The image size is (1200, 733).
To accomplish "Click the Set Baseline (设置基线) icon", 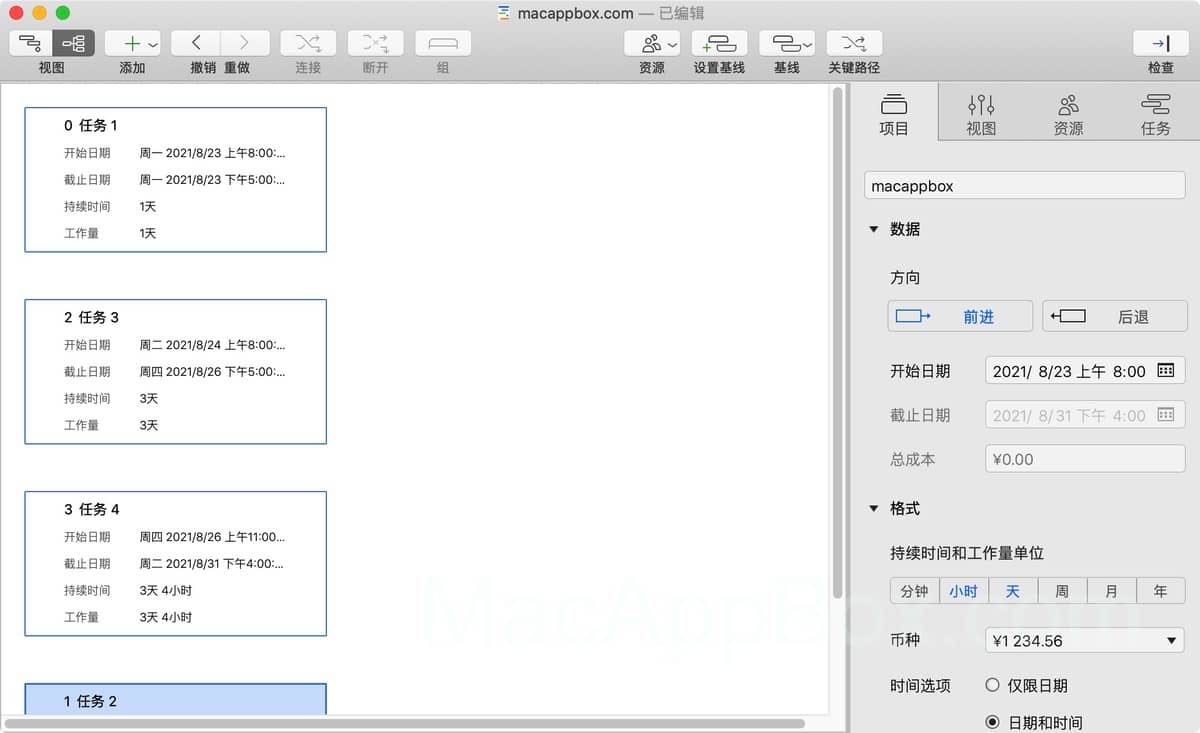I will (x=719, y=43).
